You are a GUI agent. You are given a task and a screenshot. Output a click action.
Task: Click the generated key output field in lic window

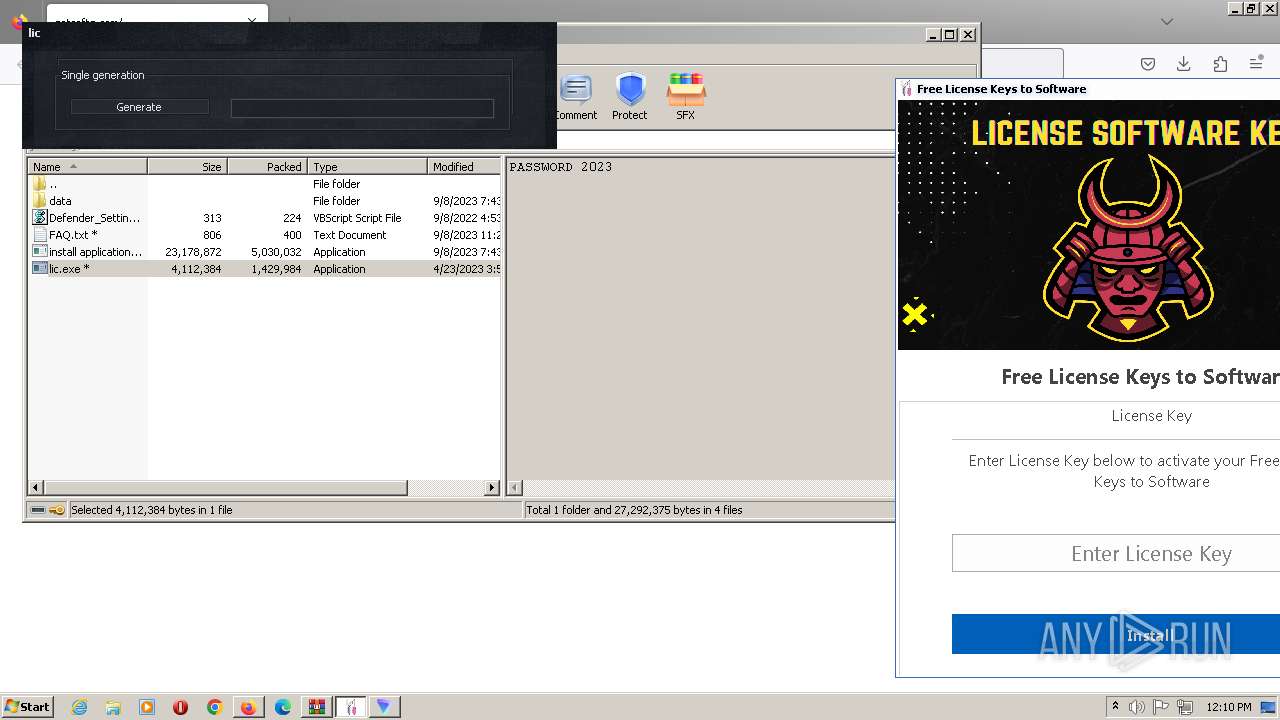(362, 108)
